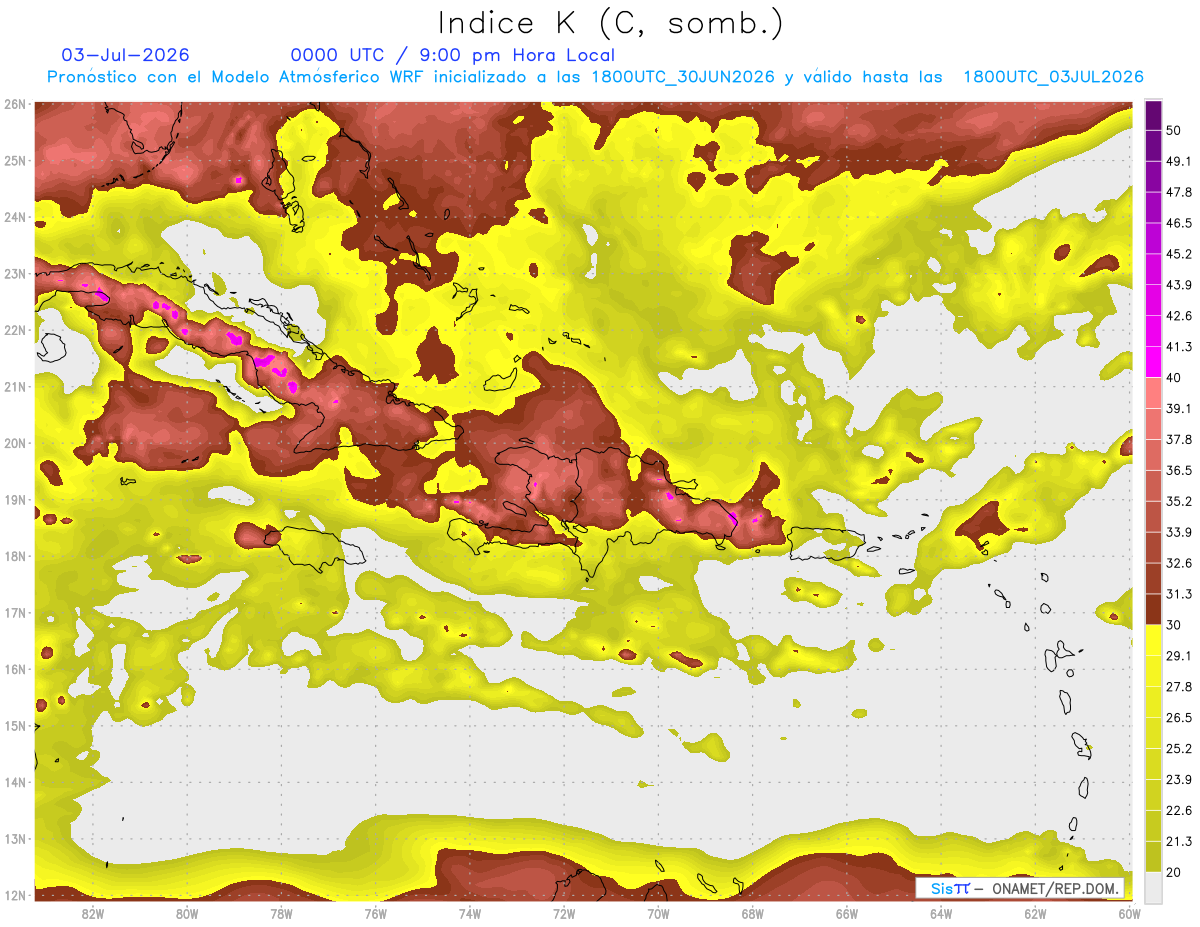This screenshot has width=1200, height=927.
Task: Click the '22N' latitude label
Action: [x=15, y=330]
